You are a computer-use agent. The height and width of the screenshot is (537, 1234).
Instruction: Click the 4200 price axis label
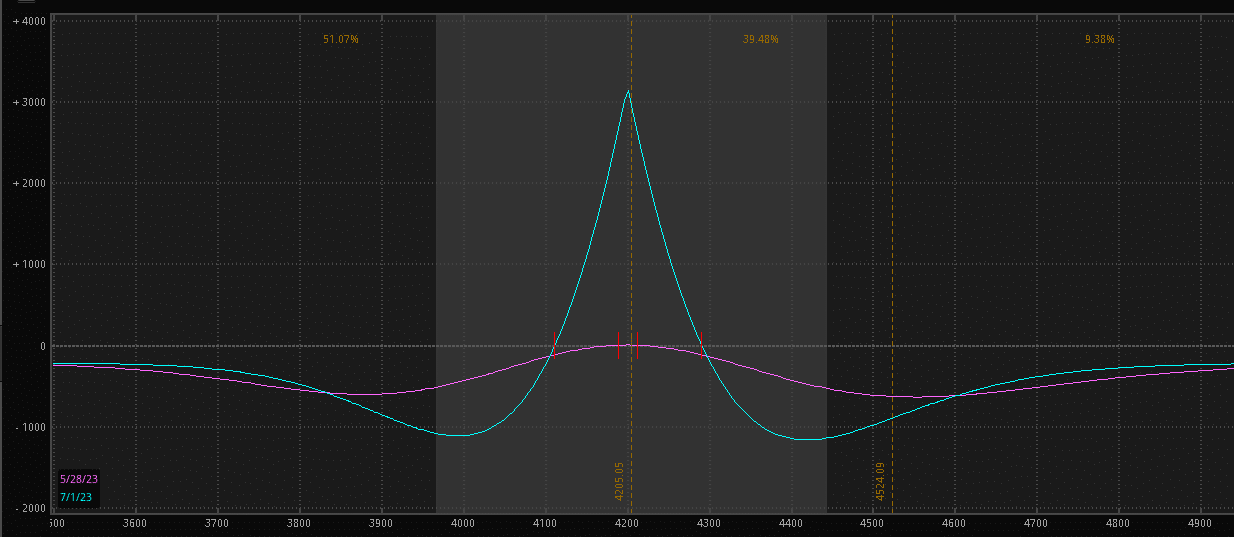click(627, 522)
